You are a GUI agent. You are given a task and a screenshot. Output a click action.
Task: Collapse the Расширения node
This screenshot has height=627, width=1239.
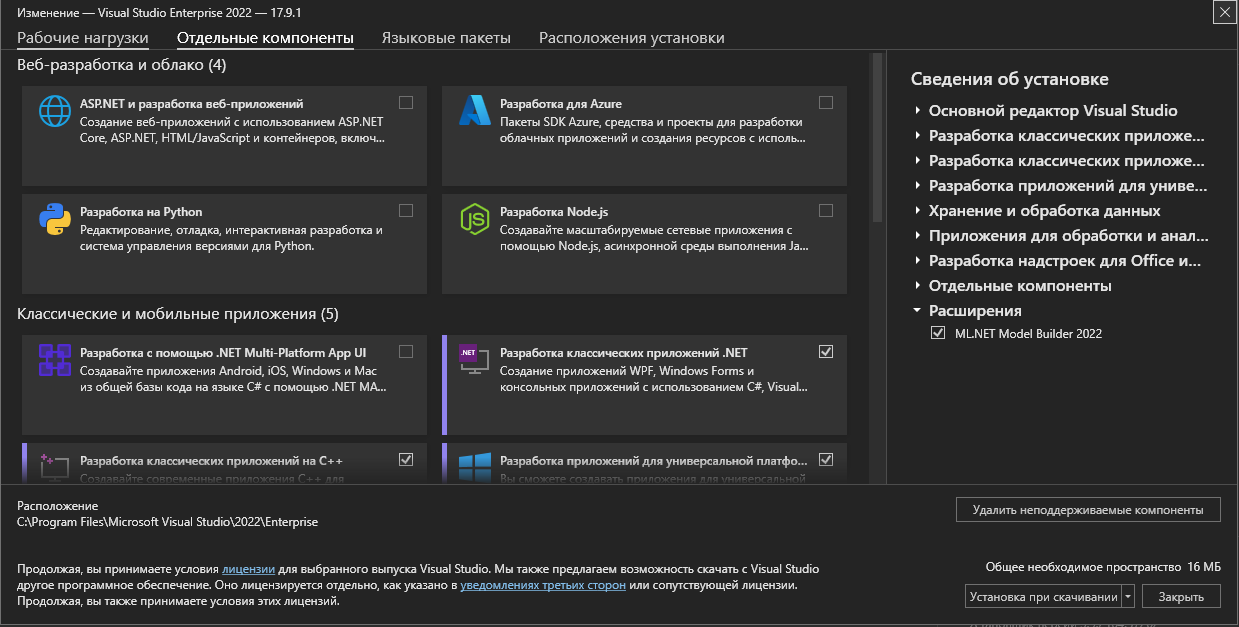coord(917,311)
